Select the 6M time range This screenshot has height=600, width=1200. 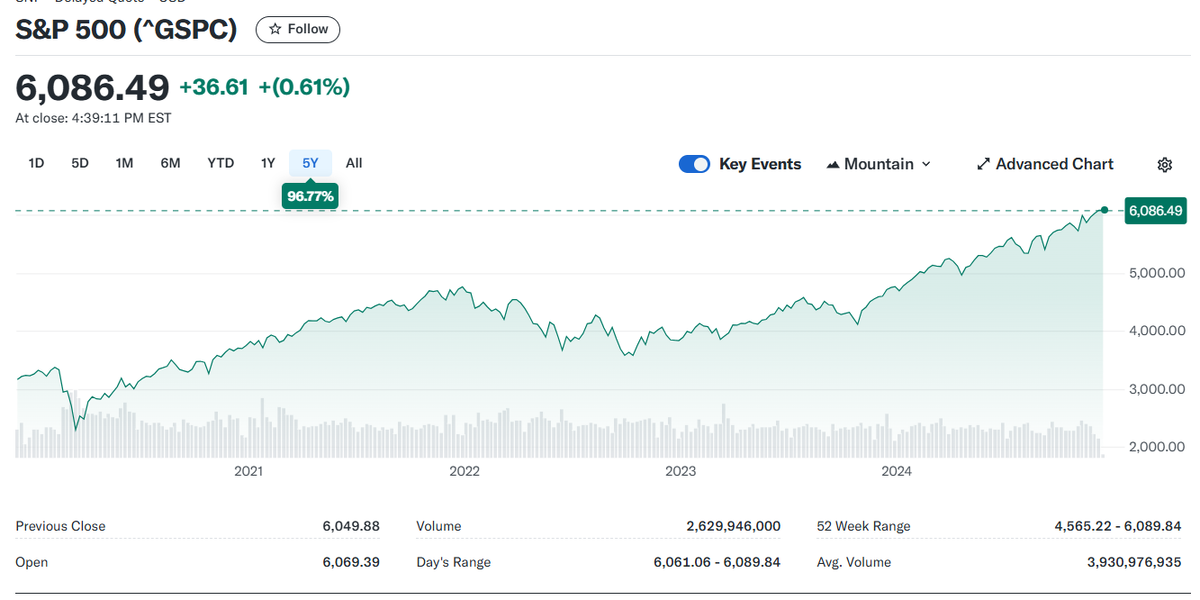pos(170,162)
